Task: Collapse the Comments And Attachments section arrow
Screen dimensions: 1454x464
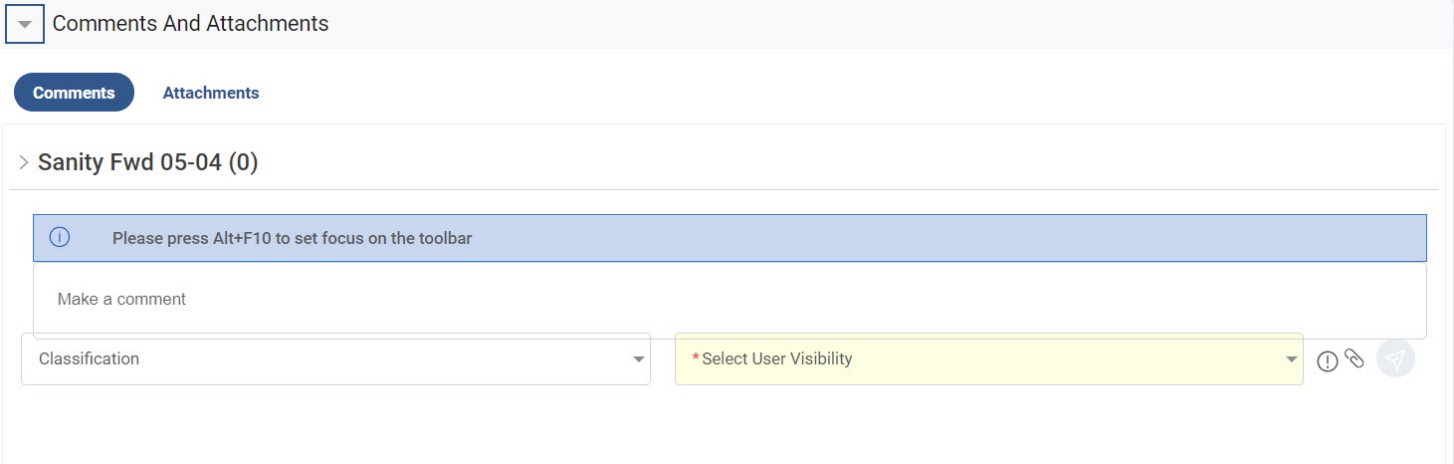Action: 25,24
